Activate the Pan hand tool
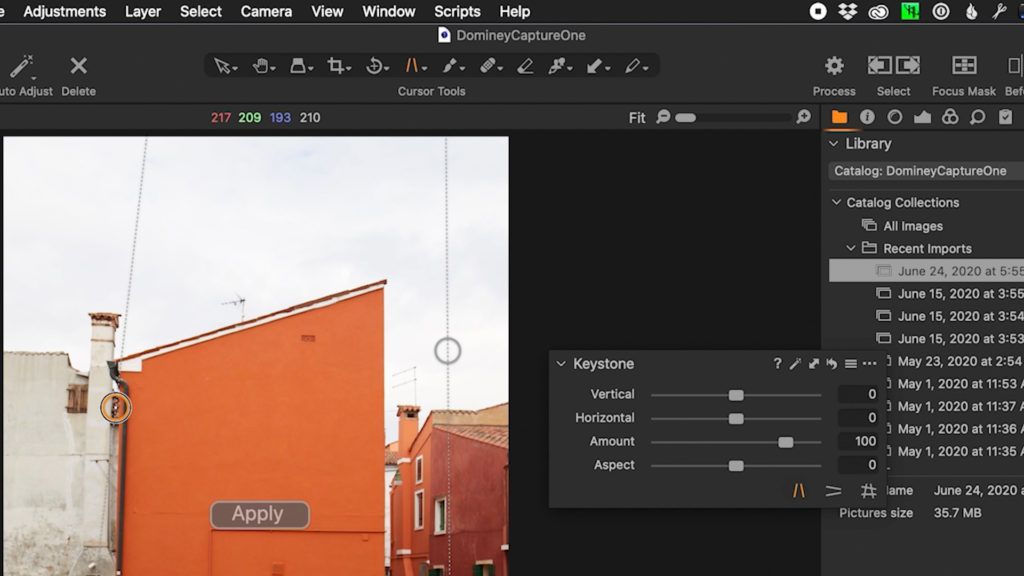 point(263,65)
